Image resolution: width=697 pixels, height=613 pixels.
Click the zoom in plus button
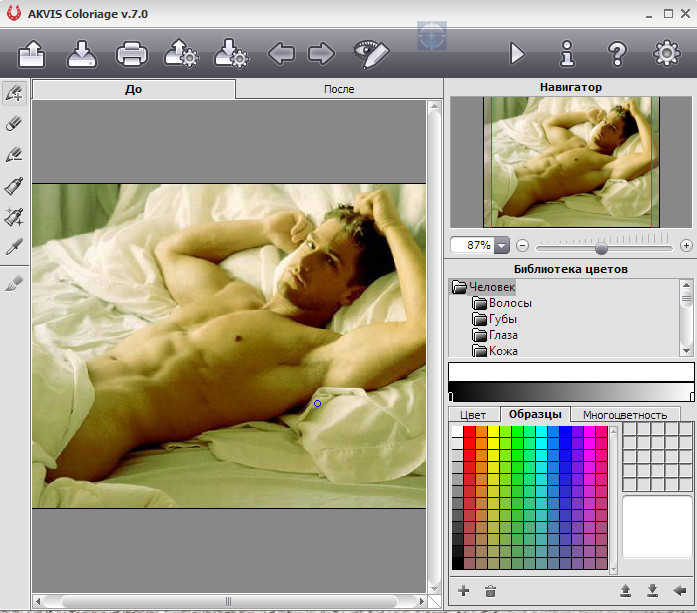[x=686, y=245]
